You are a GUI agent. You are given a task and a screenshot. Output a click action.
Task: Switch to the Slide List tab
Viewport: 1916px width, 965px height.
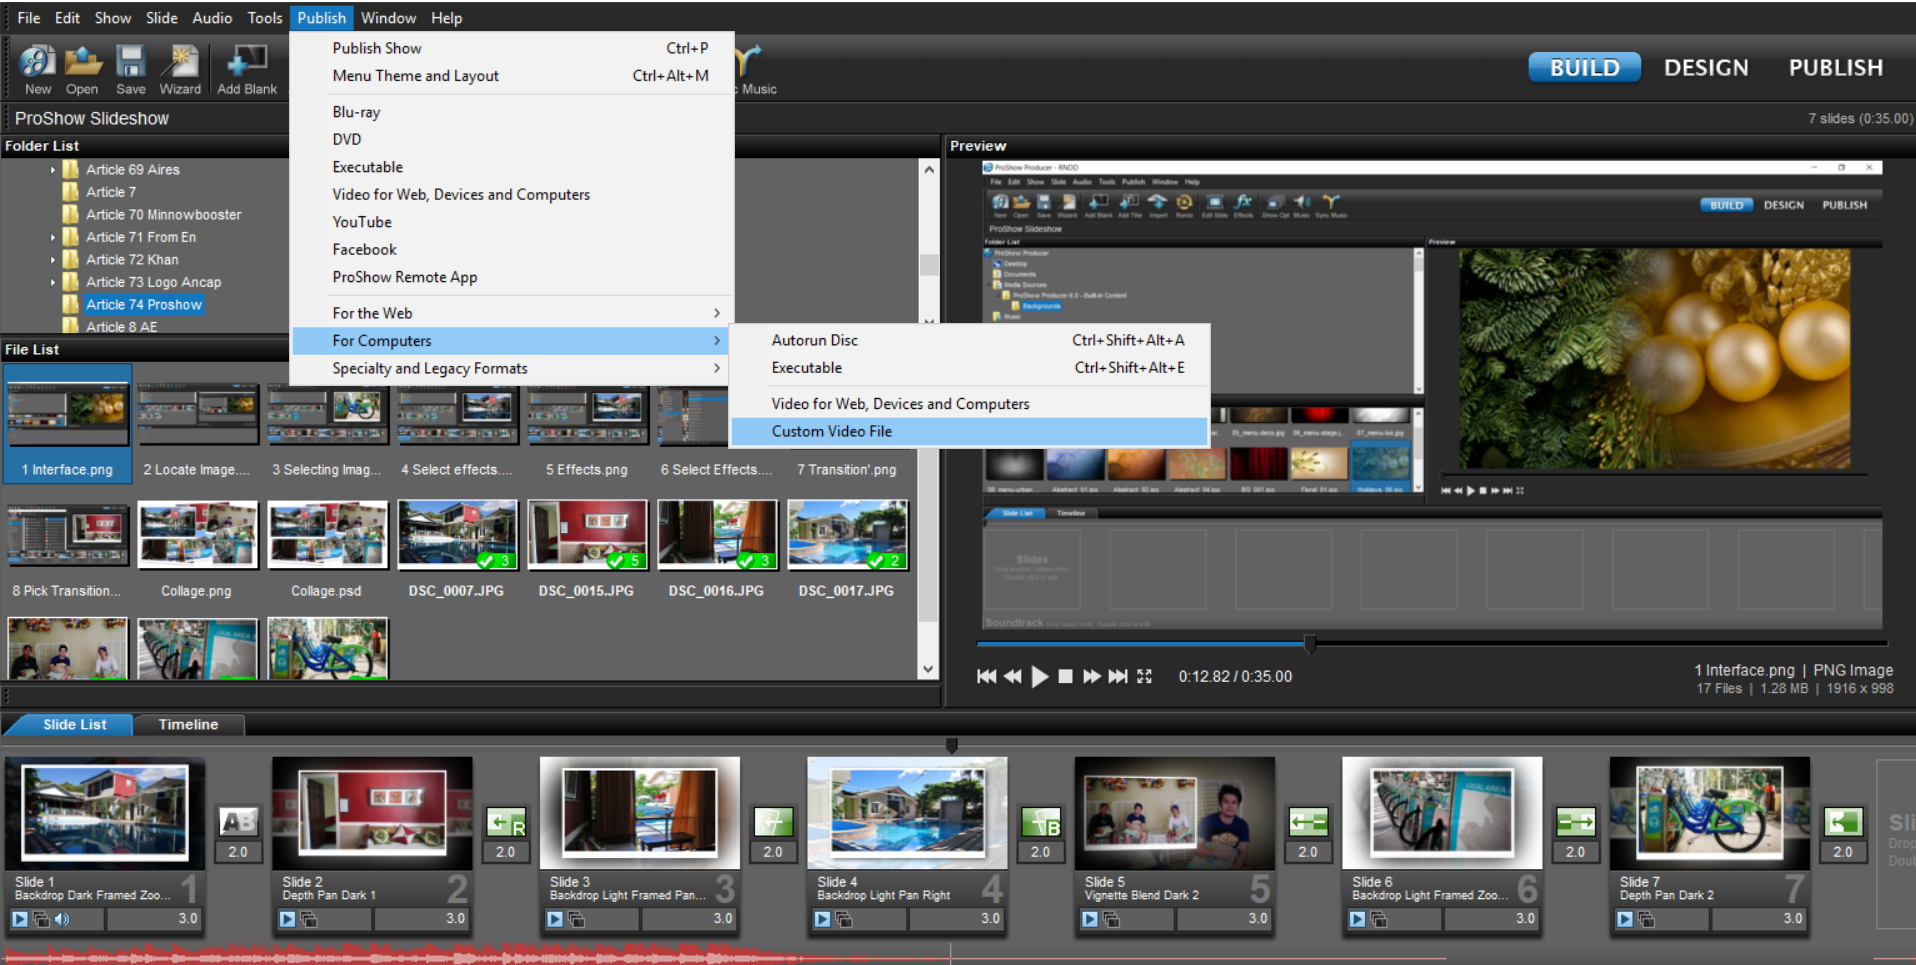pos(75,724)
